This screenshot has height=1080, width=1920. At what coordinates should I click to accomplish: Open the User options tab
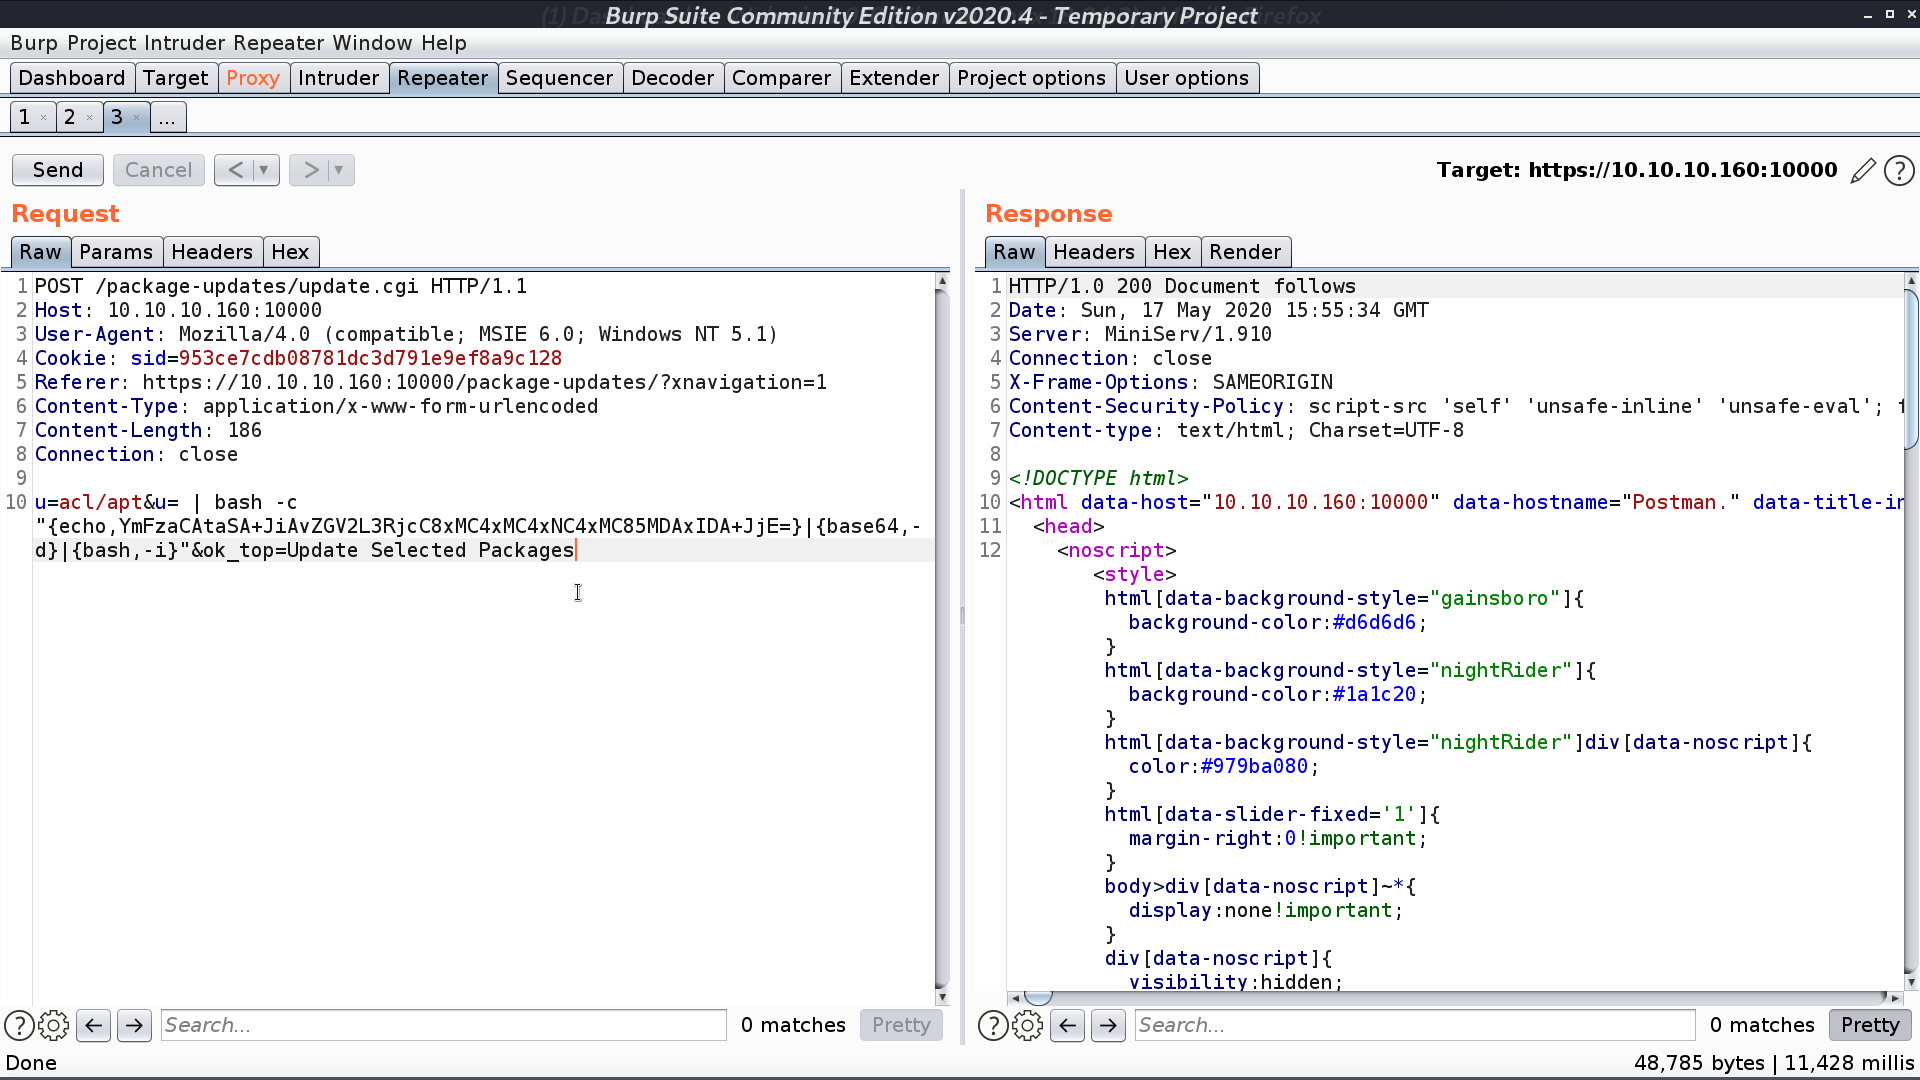tap(1187, 78)
